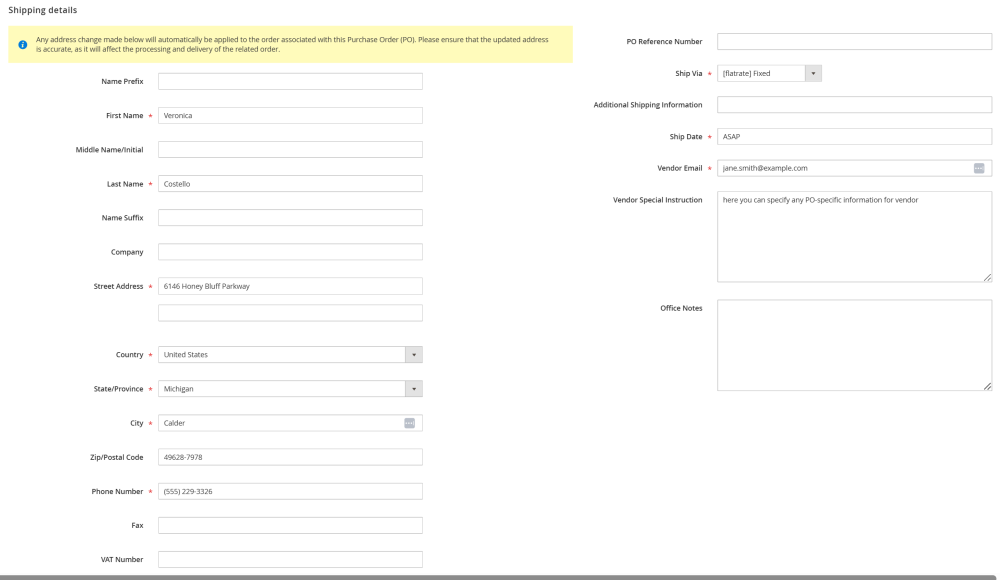Click resize handle of Vendor Special Instruction
Screen dimensions: 1000x580
(987, 278)
